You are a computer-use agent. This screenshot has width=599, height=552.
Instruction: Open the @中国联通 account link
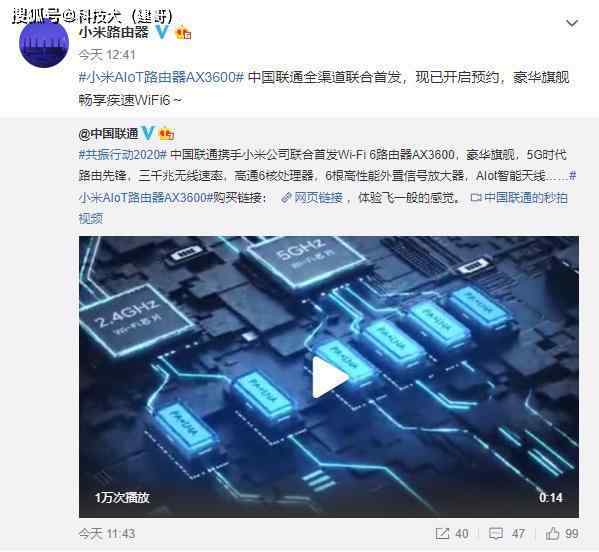tap(108, 134)
